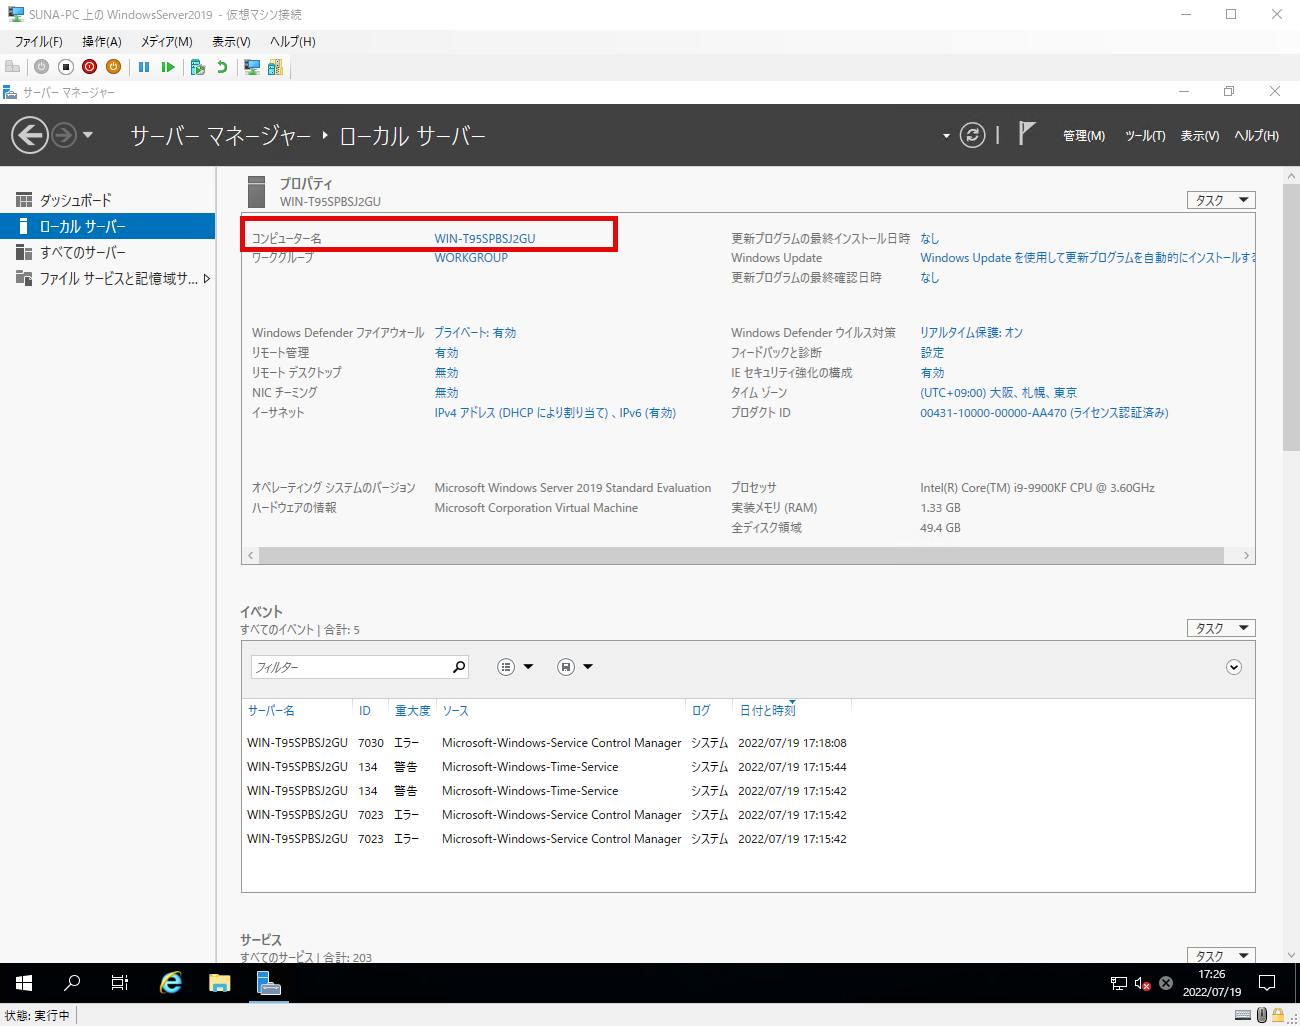The width and height of the screenshot is (1300, 1026).
Task: Open the 操作(A) menu
Action: coord(100,41)
